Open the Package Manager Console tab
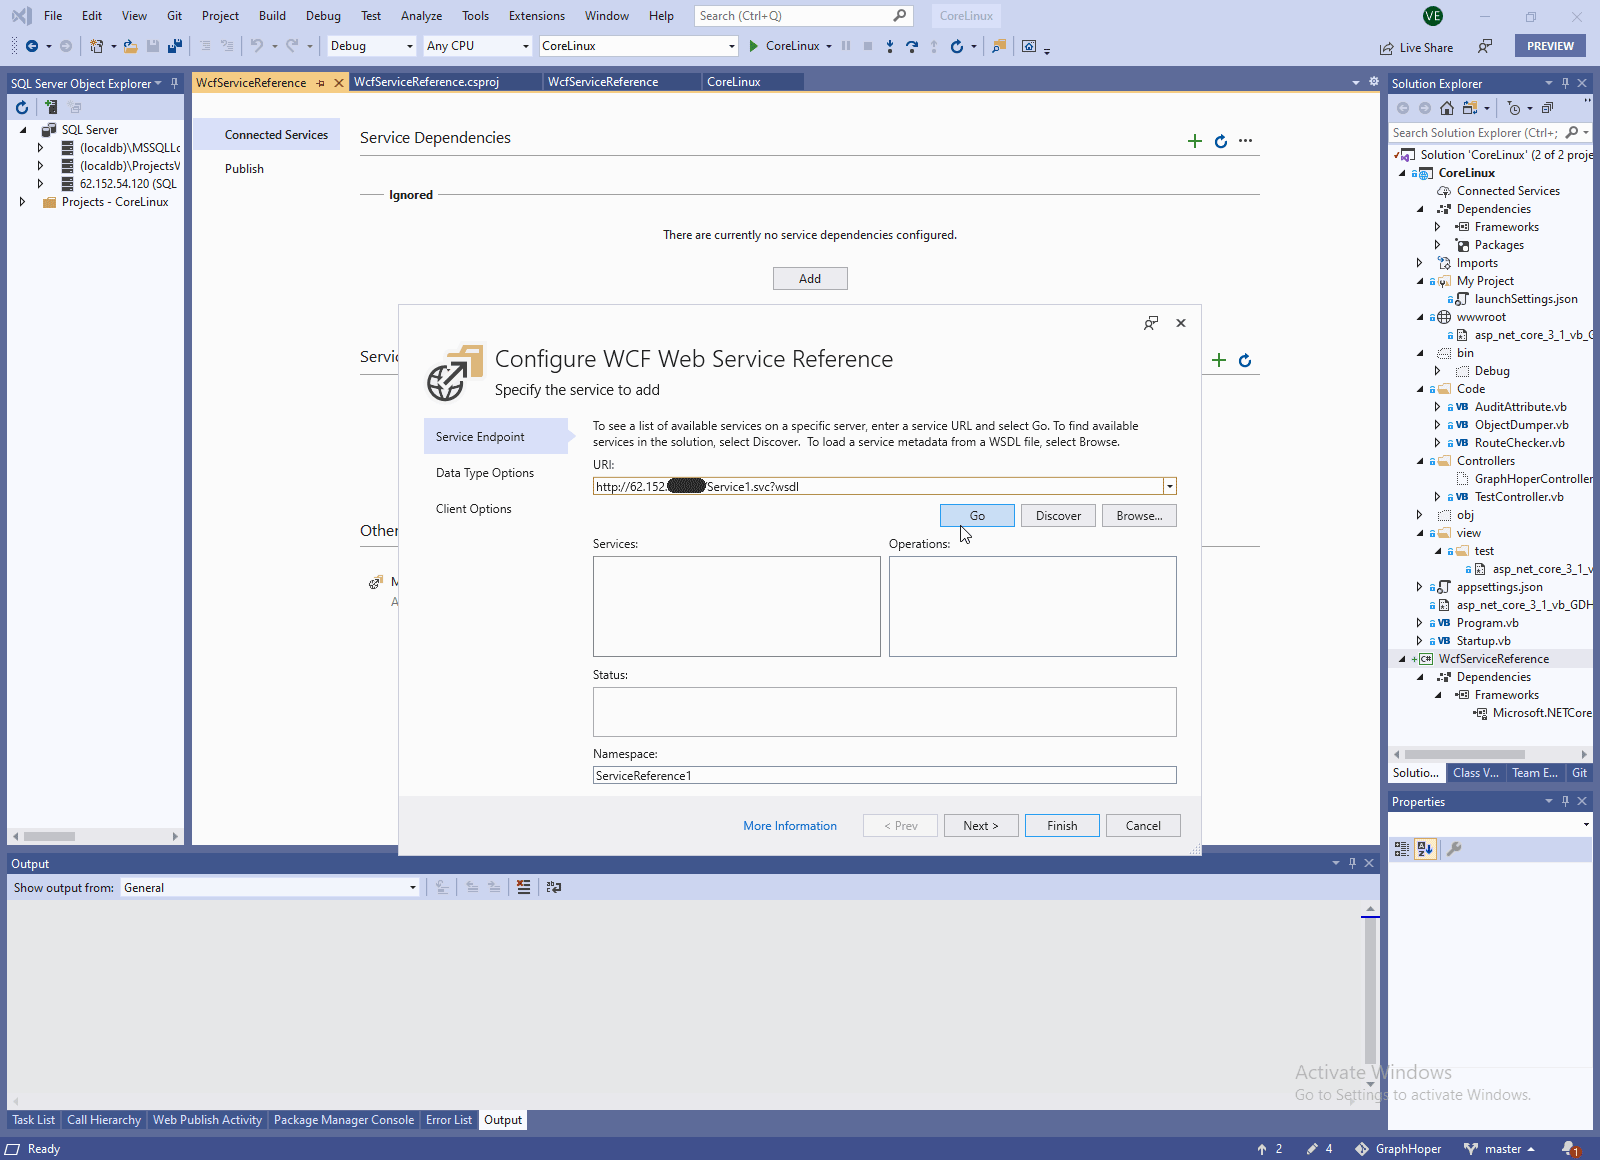1600x1160 pixels. [344, 1120]
